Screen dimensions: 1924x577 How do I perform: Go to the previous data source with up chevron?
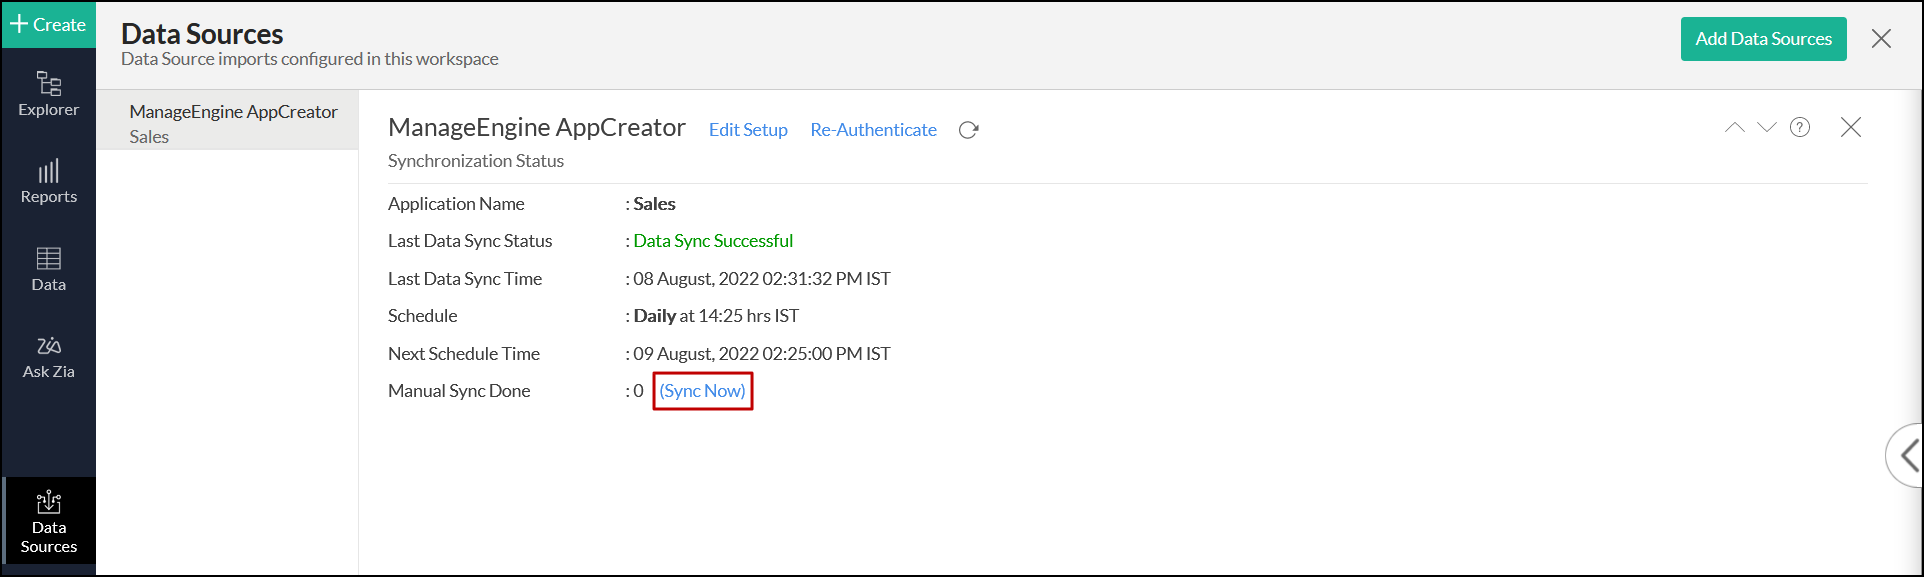tap(1734, 127)
